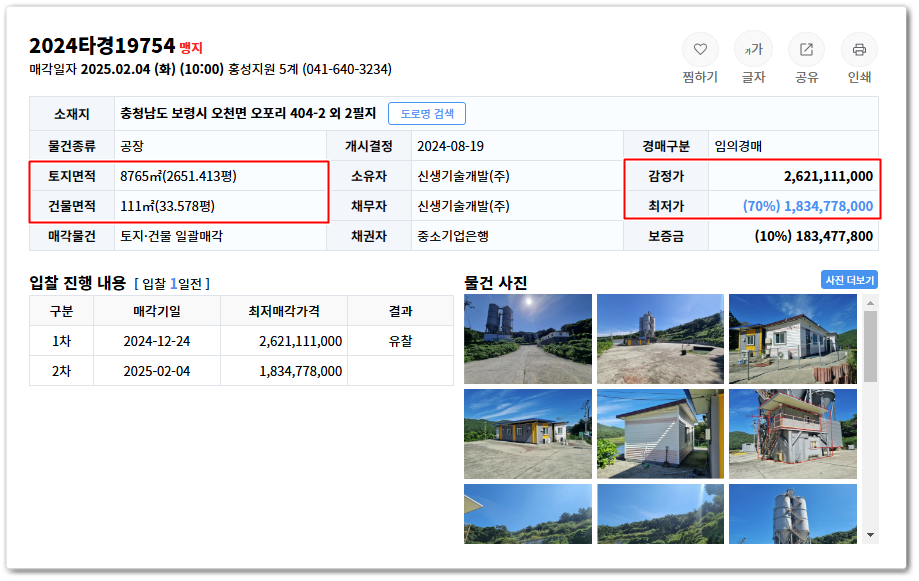
Task: Click the 유찰 result cell
Action: pos(400,341)
